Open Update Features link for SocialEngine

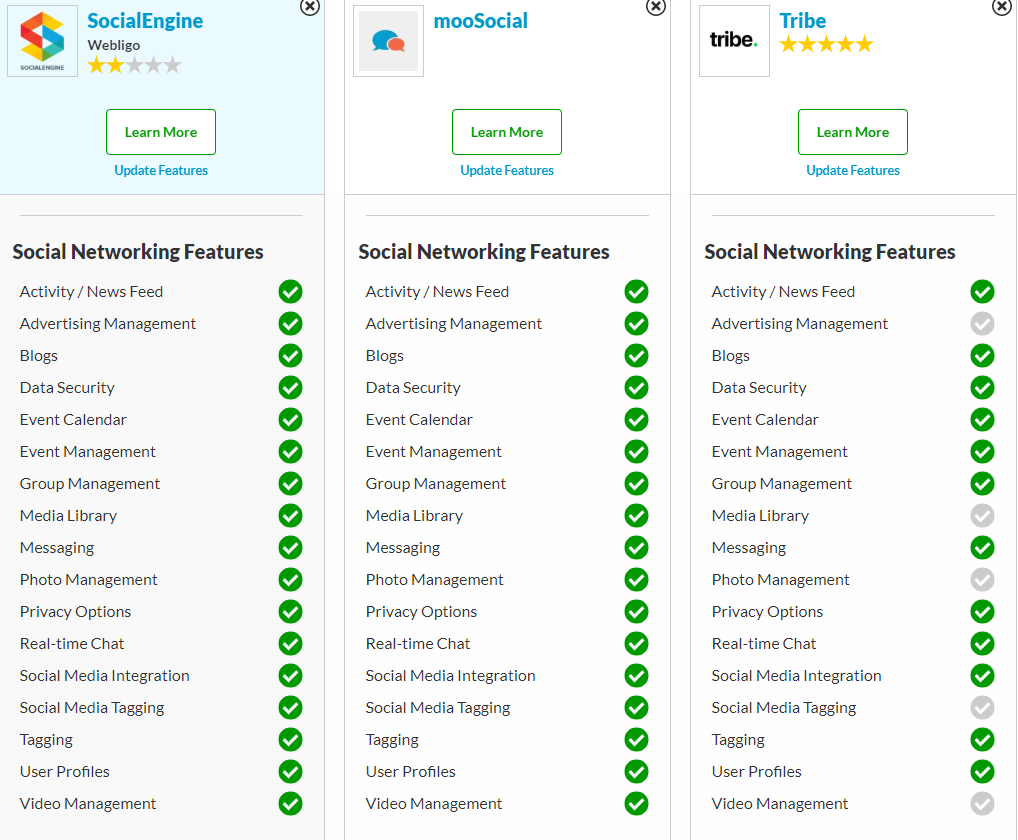[161, 170]
